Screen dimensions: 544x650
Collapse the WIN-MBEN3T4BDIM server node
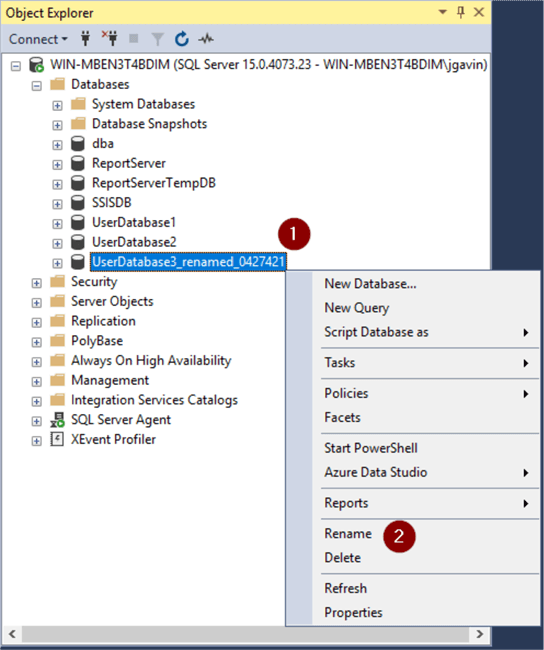tap(16, 66)
